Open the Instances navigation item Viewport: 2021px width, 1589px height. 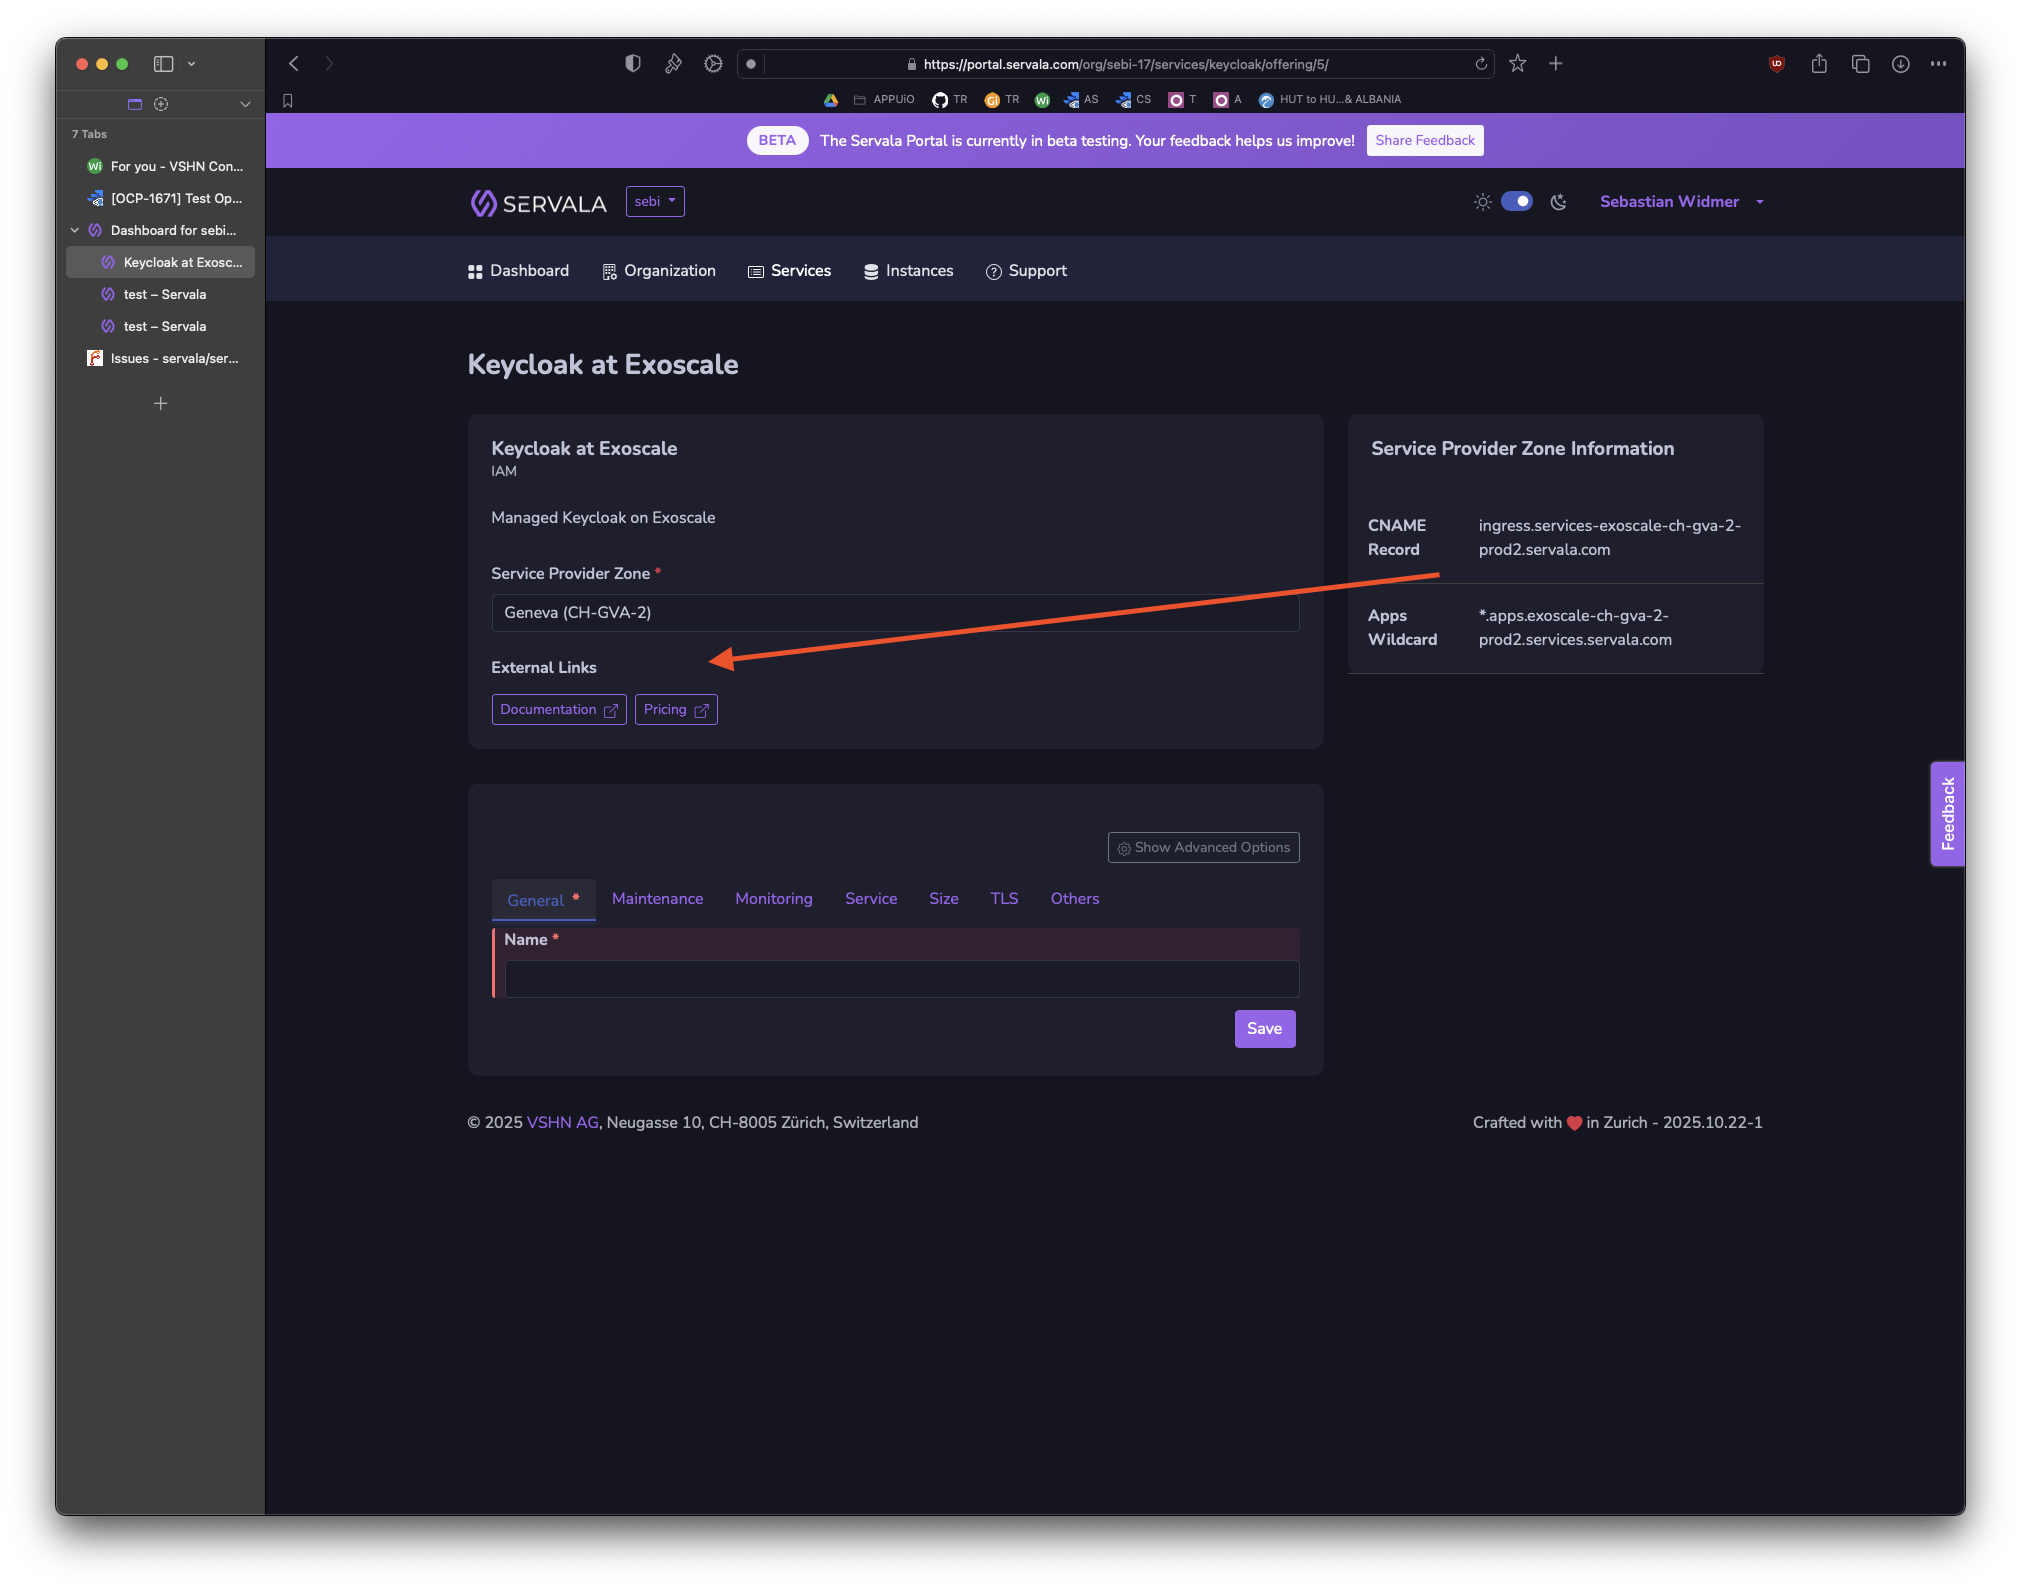click(x=908, y=271)
